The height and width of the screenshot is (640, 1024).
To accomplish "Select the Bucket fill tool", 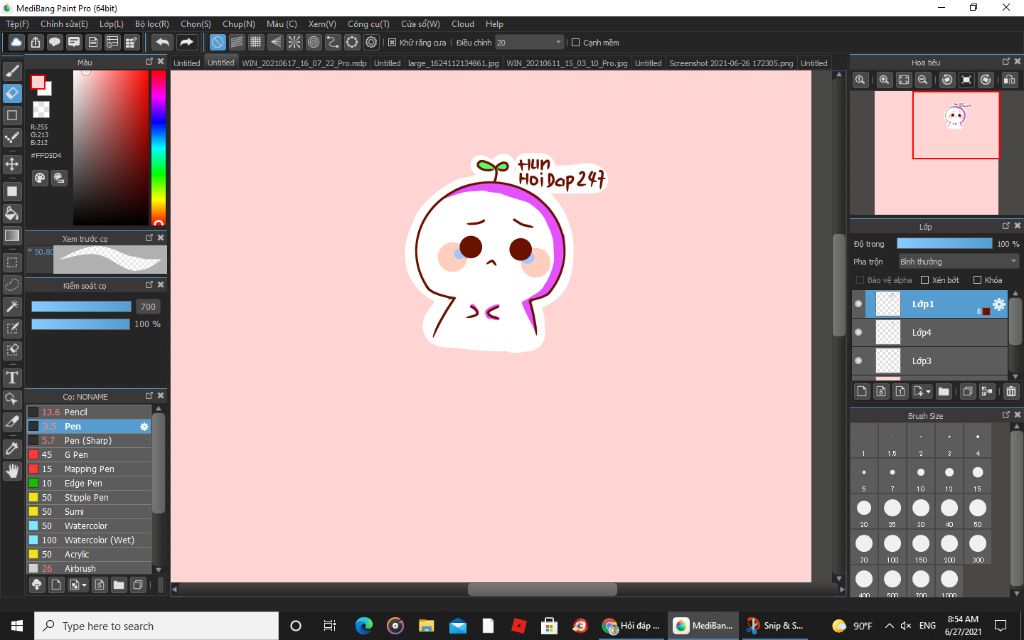I will 12,213.
